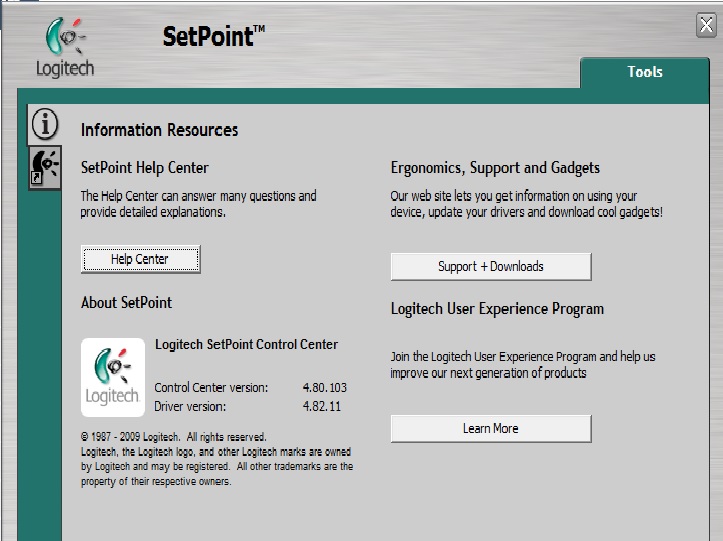The height and width of the screenshot is (541, 723).
Task: Click the Support + Downloads button
Action: 491,267
